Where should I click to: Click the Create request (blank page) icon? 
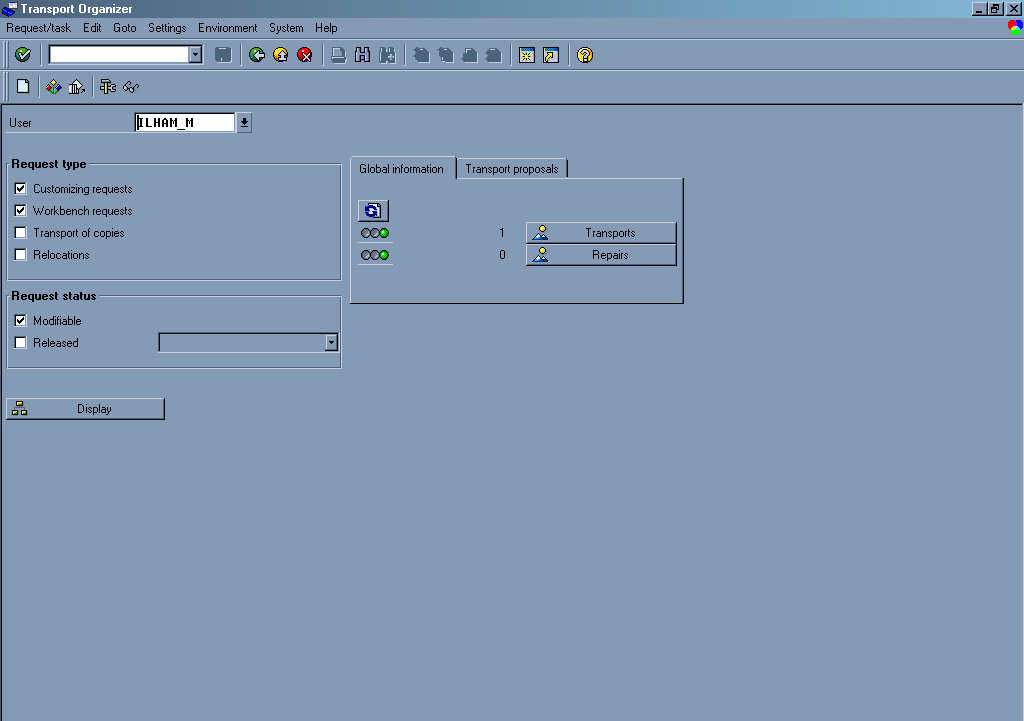pos(21,86)
